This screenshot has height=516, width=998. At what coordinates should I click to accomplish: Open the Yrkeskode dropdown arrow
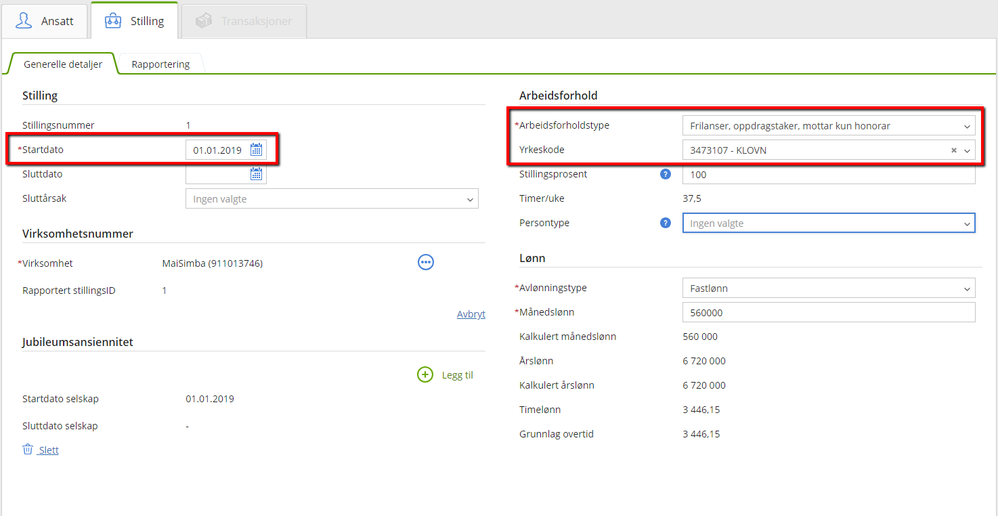(967, 151)
